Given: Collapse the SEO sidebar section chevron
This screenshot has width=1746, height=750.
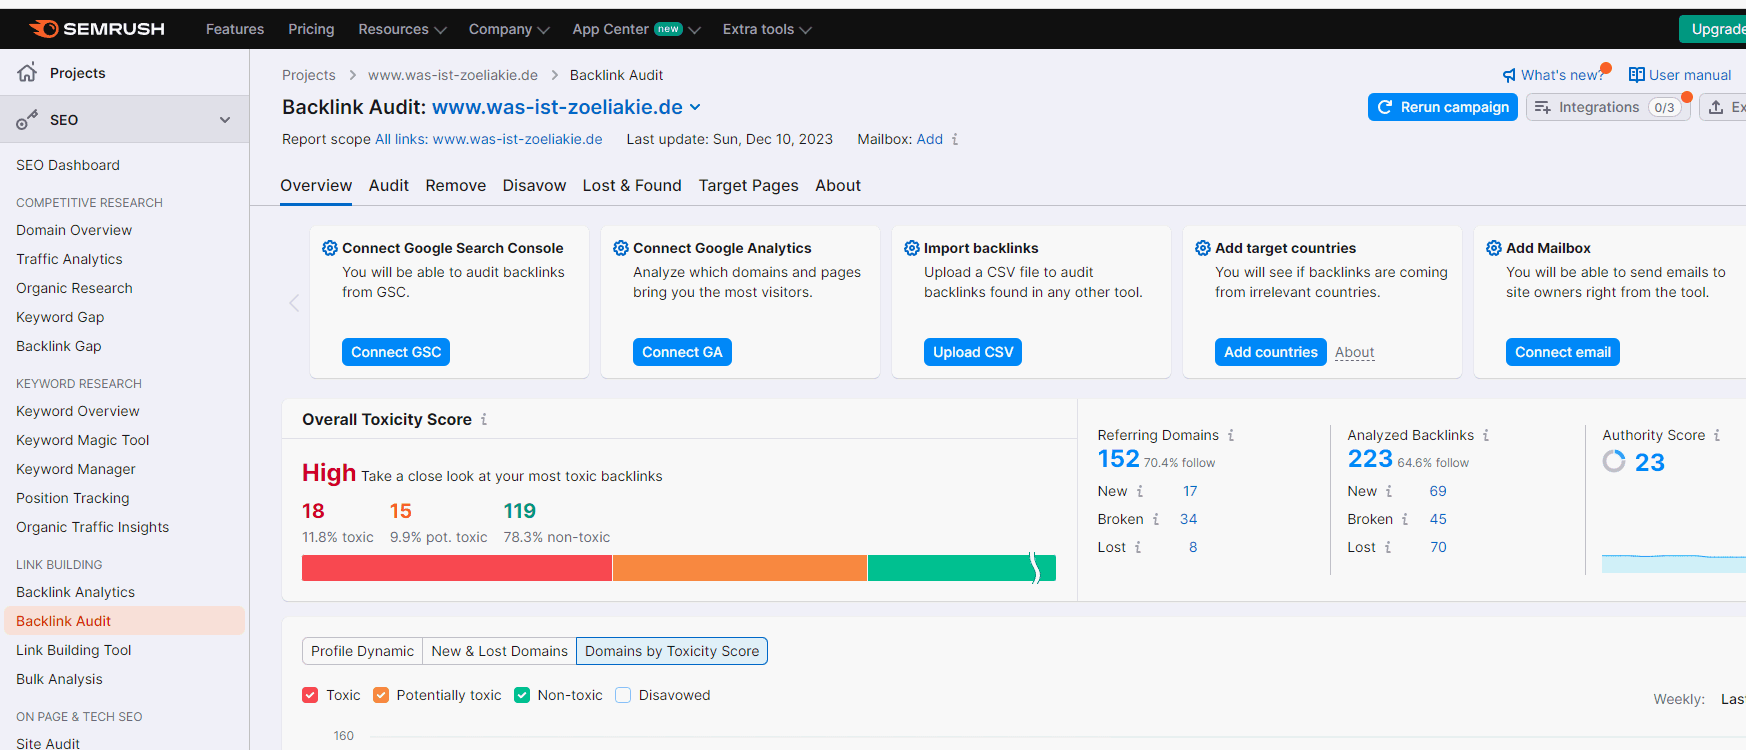Looking at the screenshot, I should coord(225,120).
